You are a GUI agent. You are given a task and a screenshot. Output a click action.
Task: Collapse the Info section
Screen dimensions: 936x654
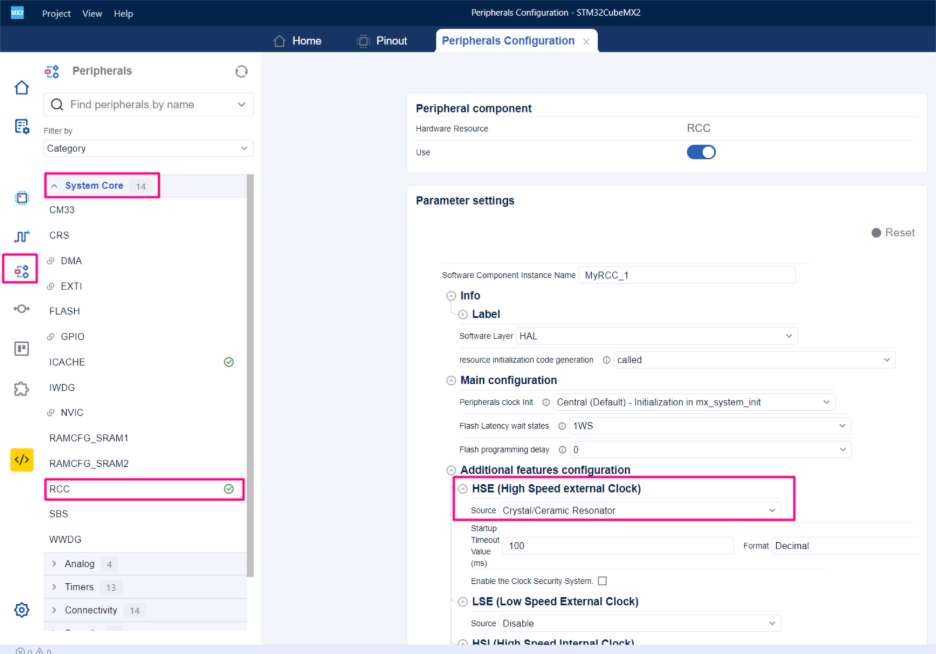click(451, 296)
